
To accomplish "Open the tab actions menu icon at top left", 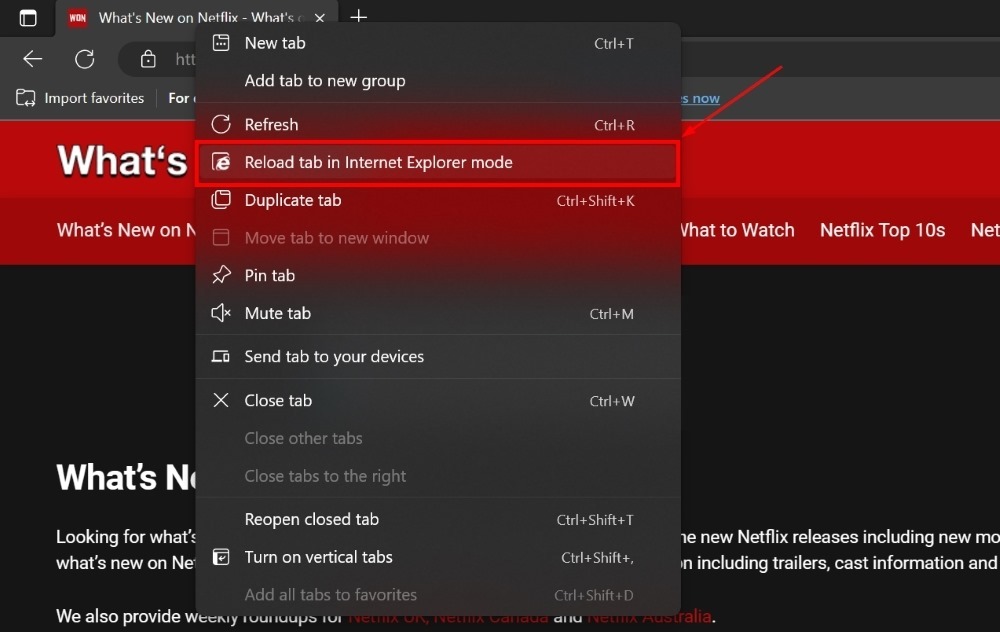I will pyautogui.click(x=27, y=17).
